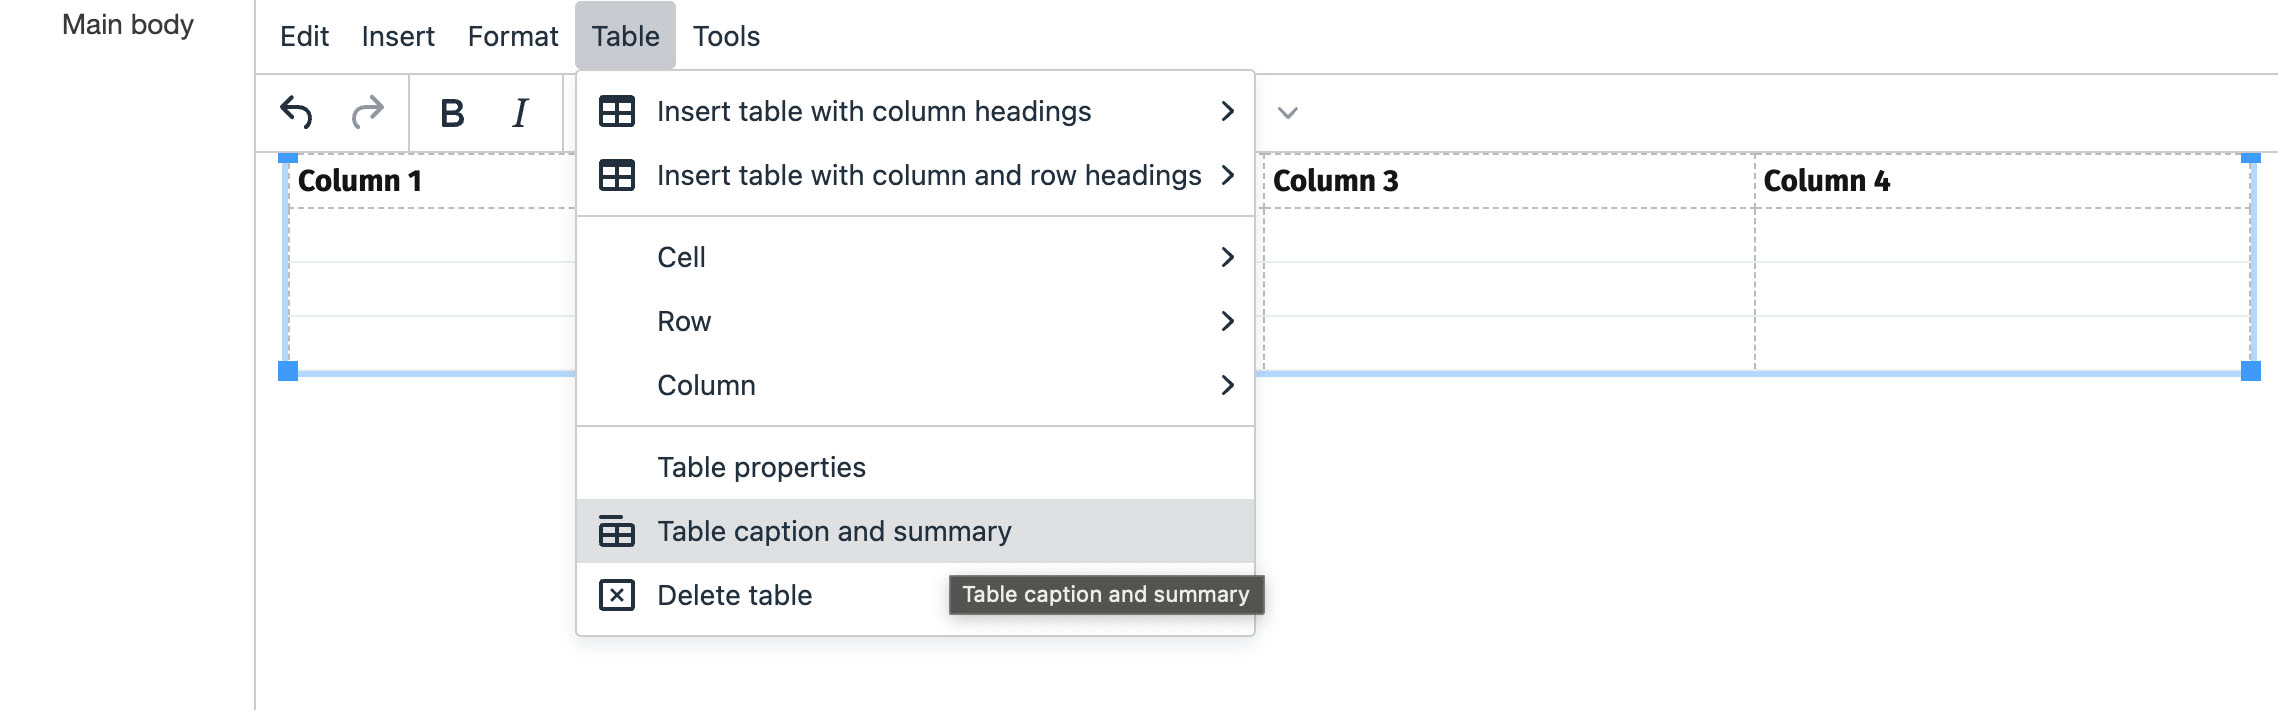The width and height of the screenshot is (2278, 710).
Task: Click the Insert table with column headings icon
Action: point(616,111)
